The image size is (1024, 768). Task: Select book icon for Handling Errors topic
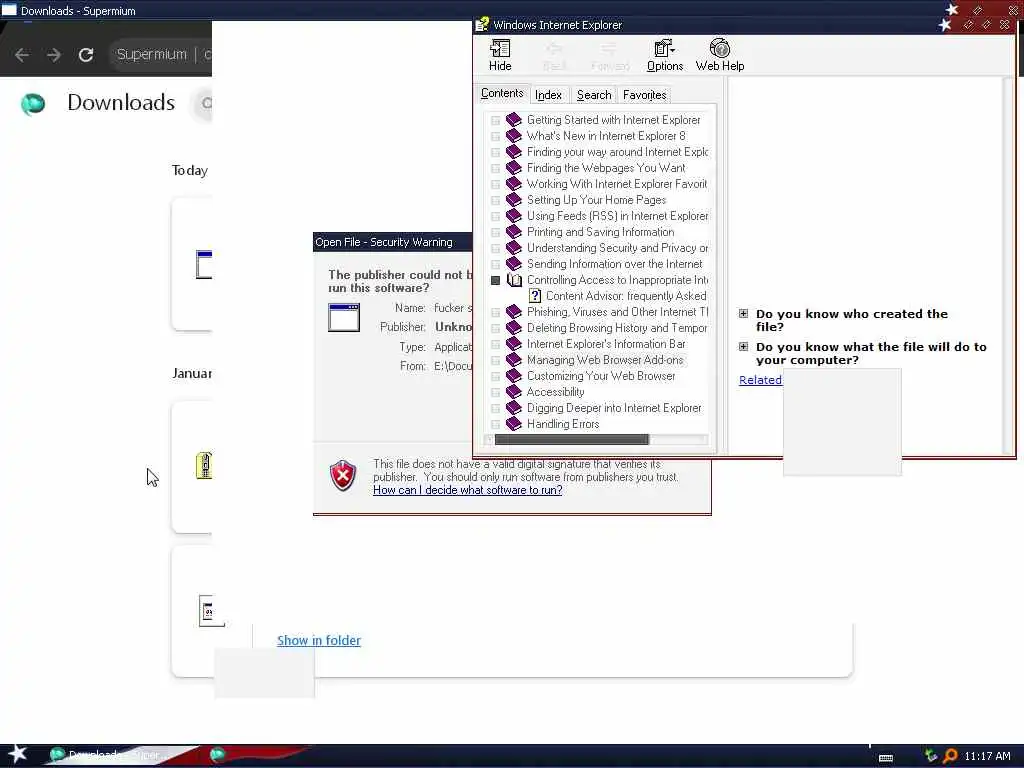[x=514, y=424]
